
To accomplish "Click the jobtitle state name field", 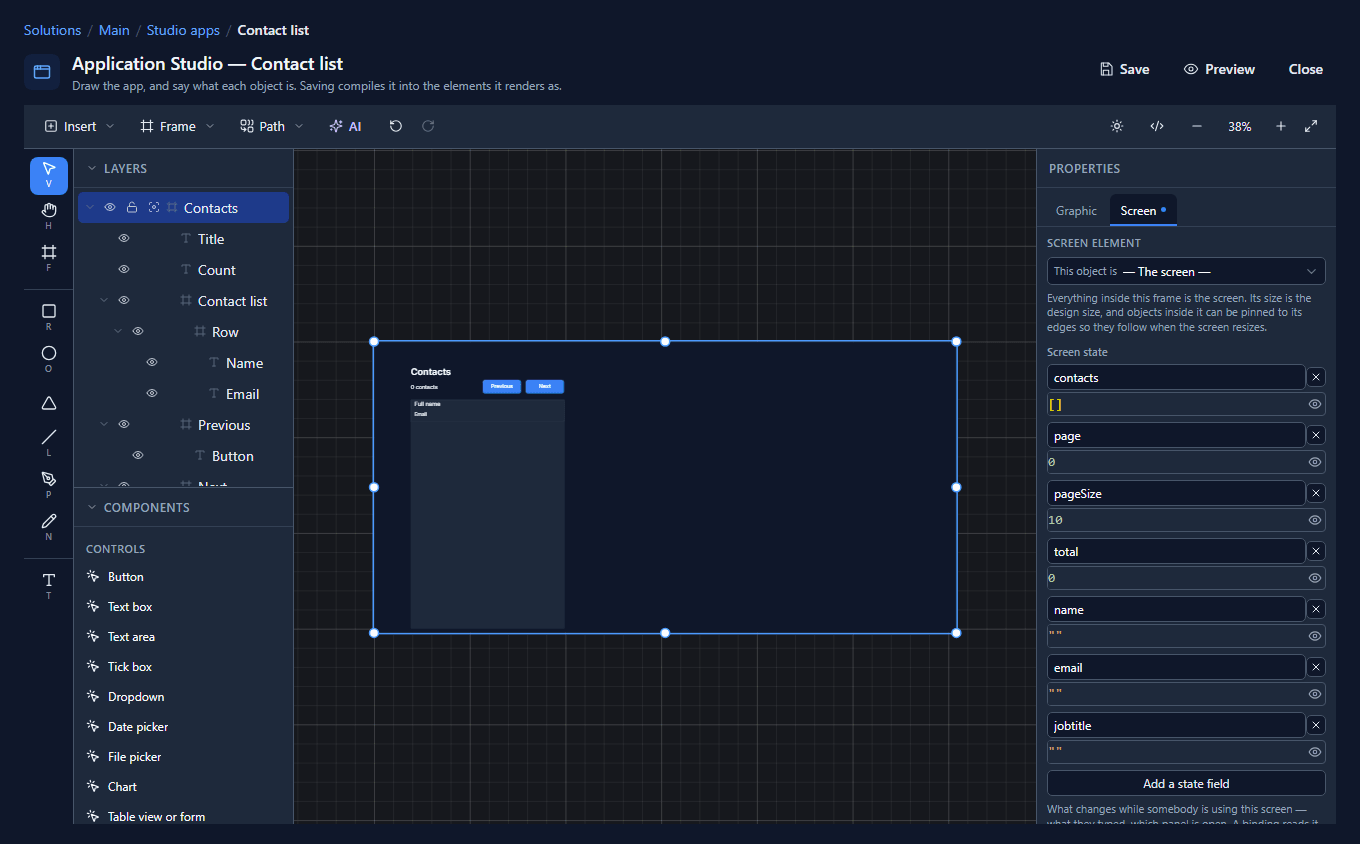I will click(1176, 725).
